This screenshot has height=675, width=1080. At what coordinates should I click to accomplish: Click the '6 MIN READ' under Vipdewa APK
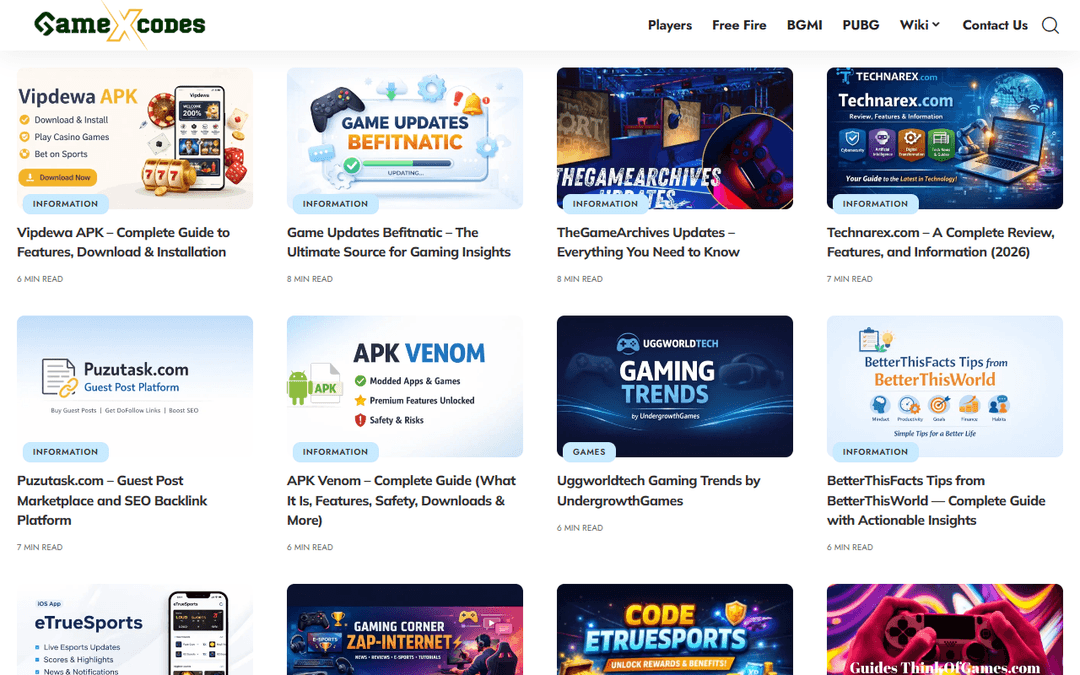pyautogui.click(x=40, y=279)
